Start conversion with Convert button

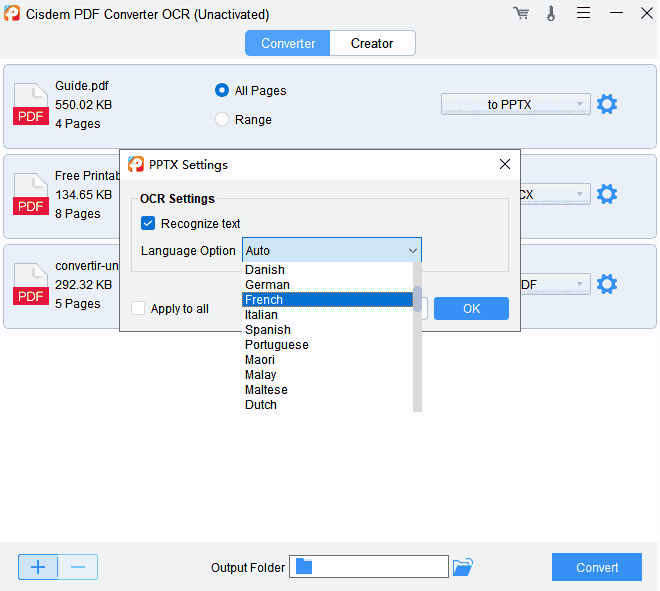coord(597,567)
